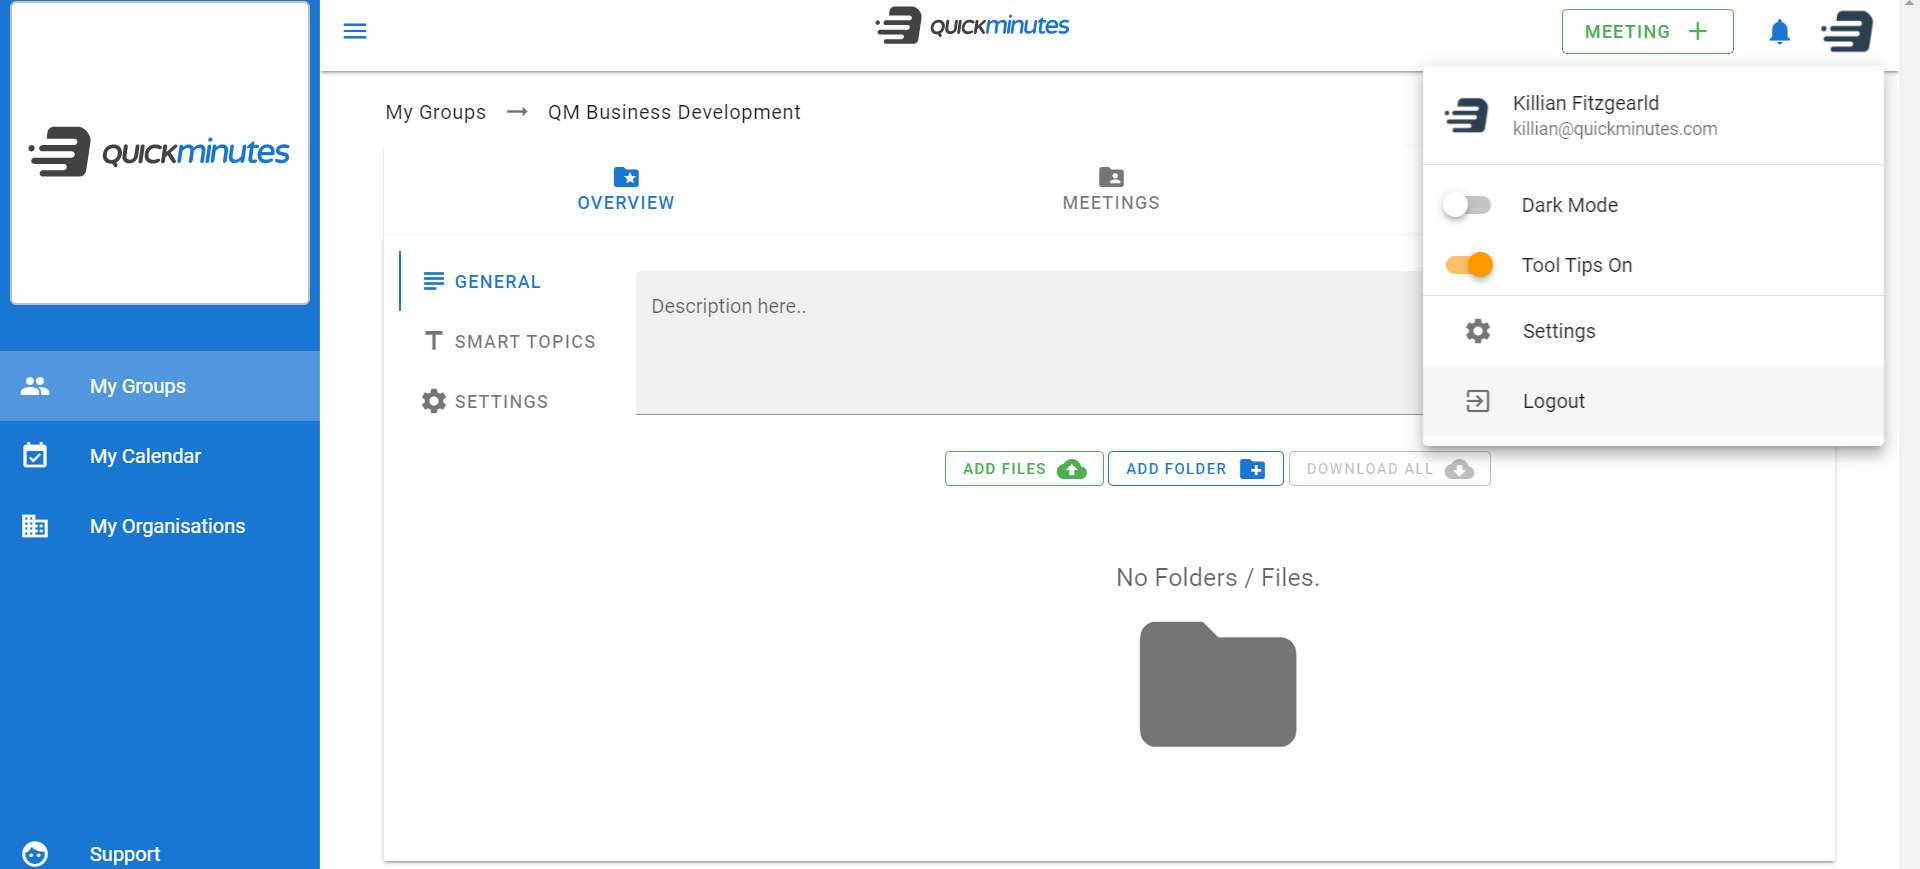Image resolution: width=1920 pixels, height=869 pixels.
Task: Select the General section
Action: pos(510,281)
